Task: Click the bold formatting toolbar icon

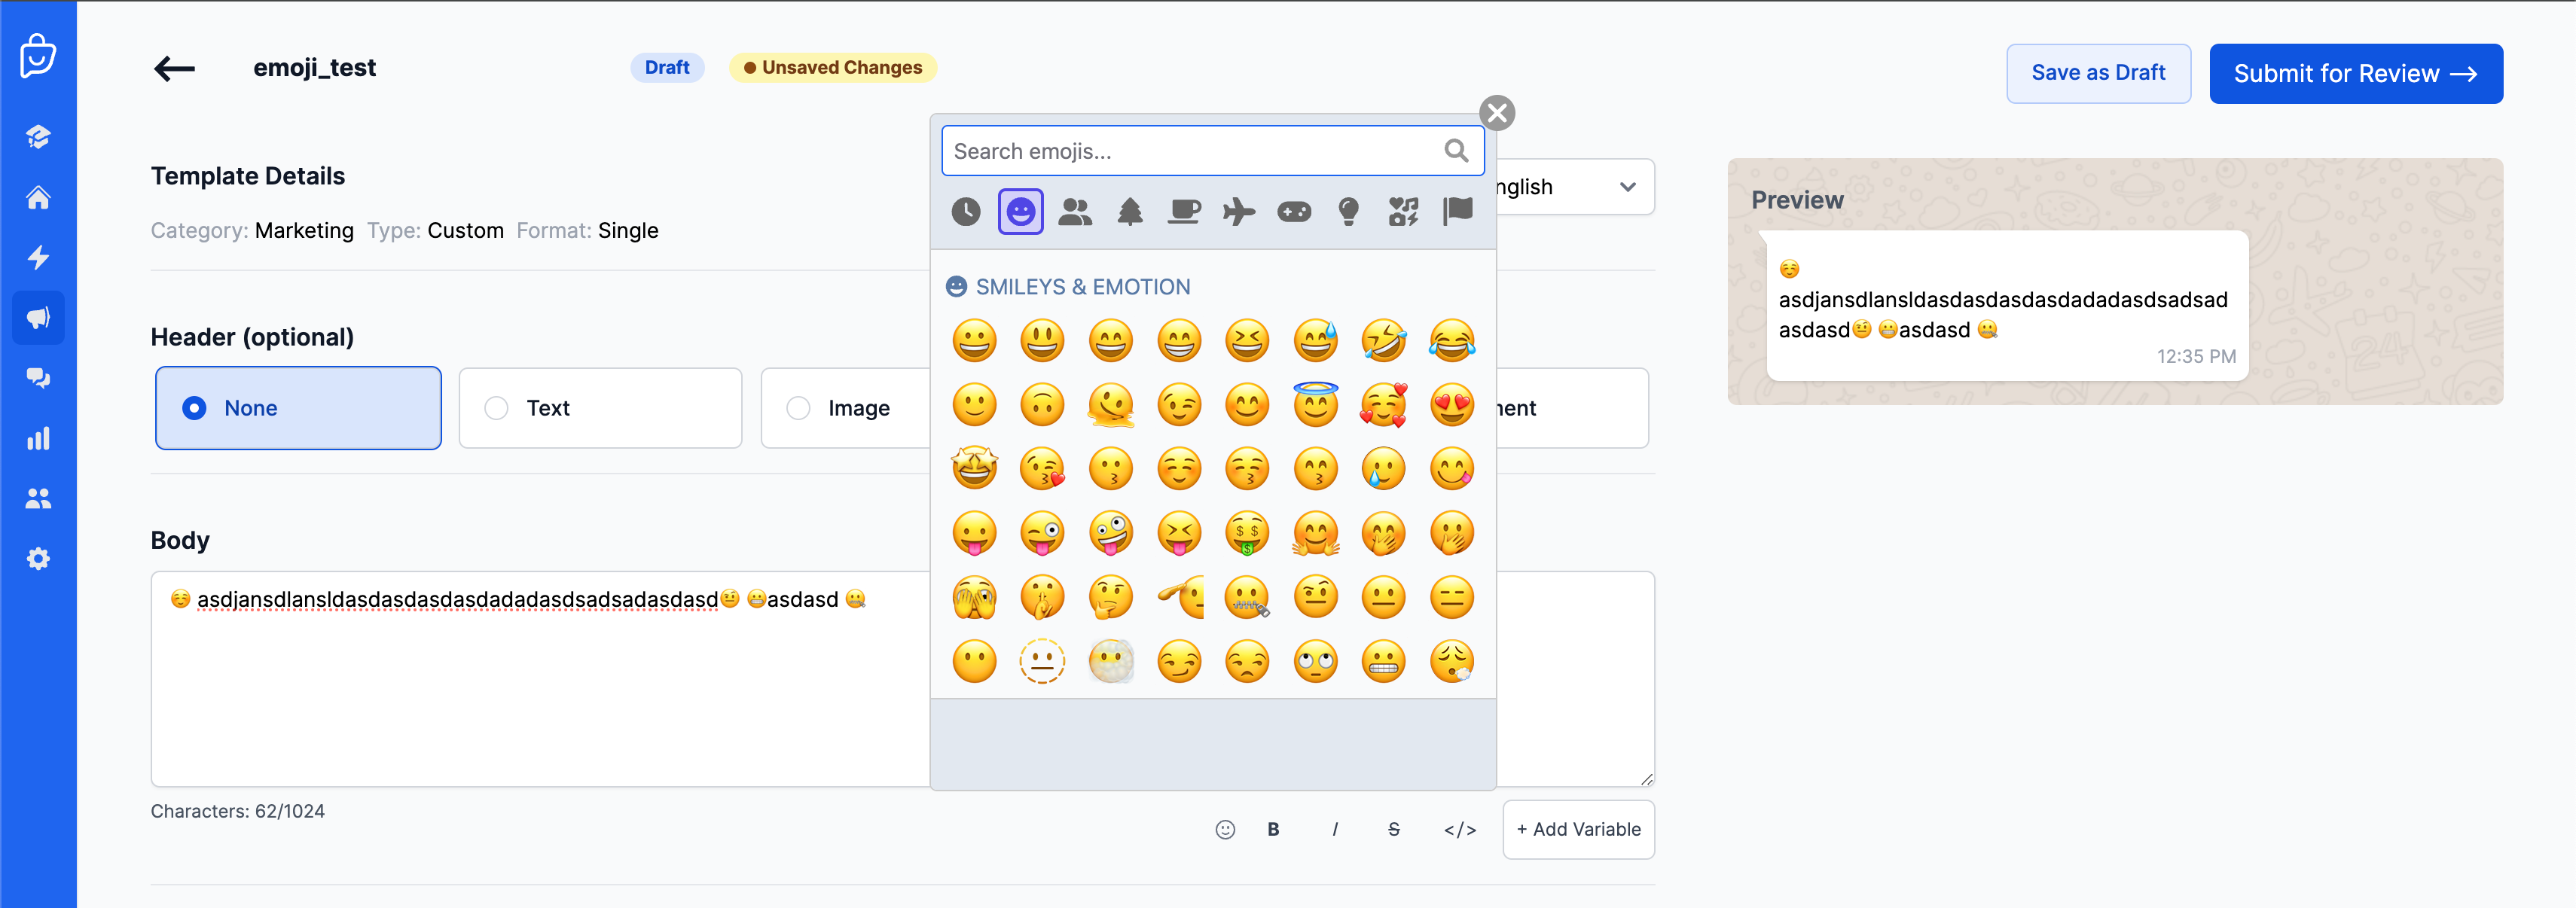Action: click(1273, 827)
